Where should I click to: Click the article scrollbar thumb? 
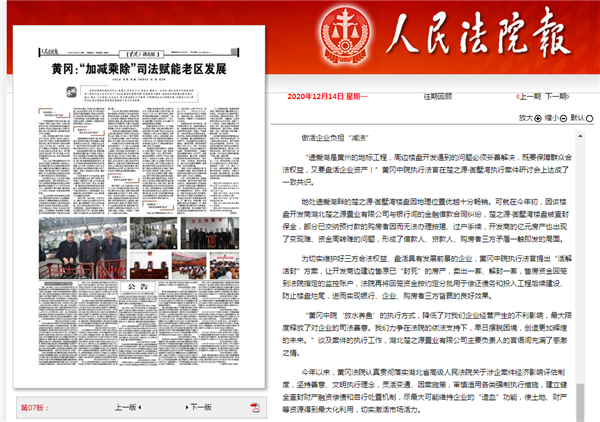[580, 402]
